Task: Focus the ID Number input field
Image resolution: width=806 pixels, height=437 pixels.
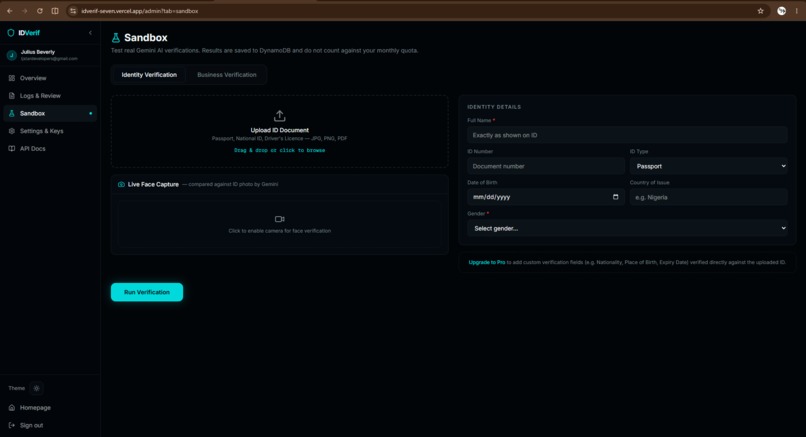Action: pyautogui.click(x=546, y=166)
